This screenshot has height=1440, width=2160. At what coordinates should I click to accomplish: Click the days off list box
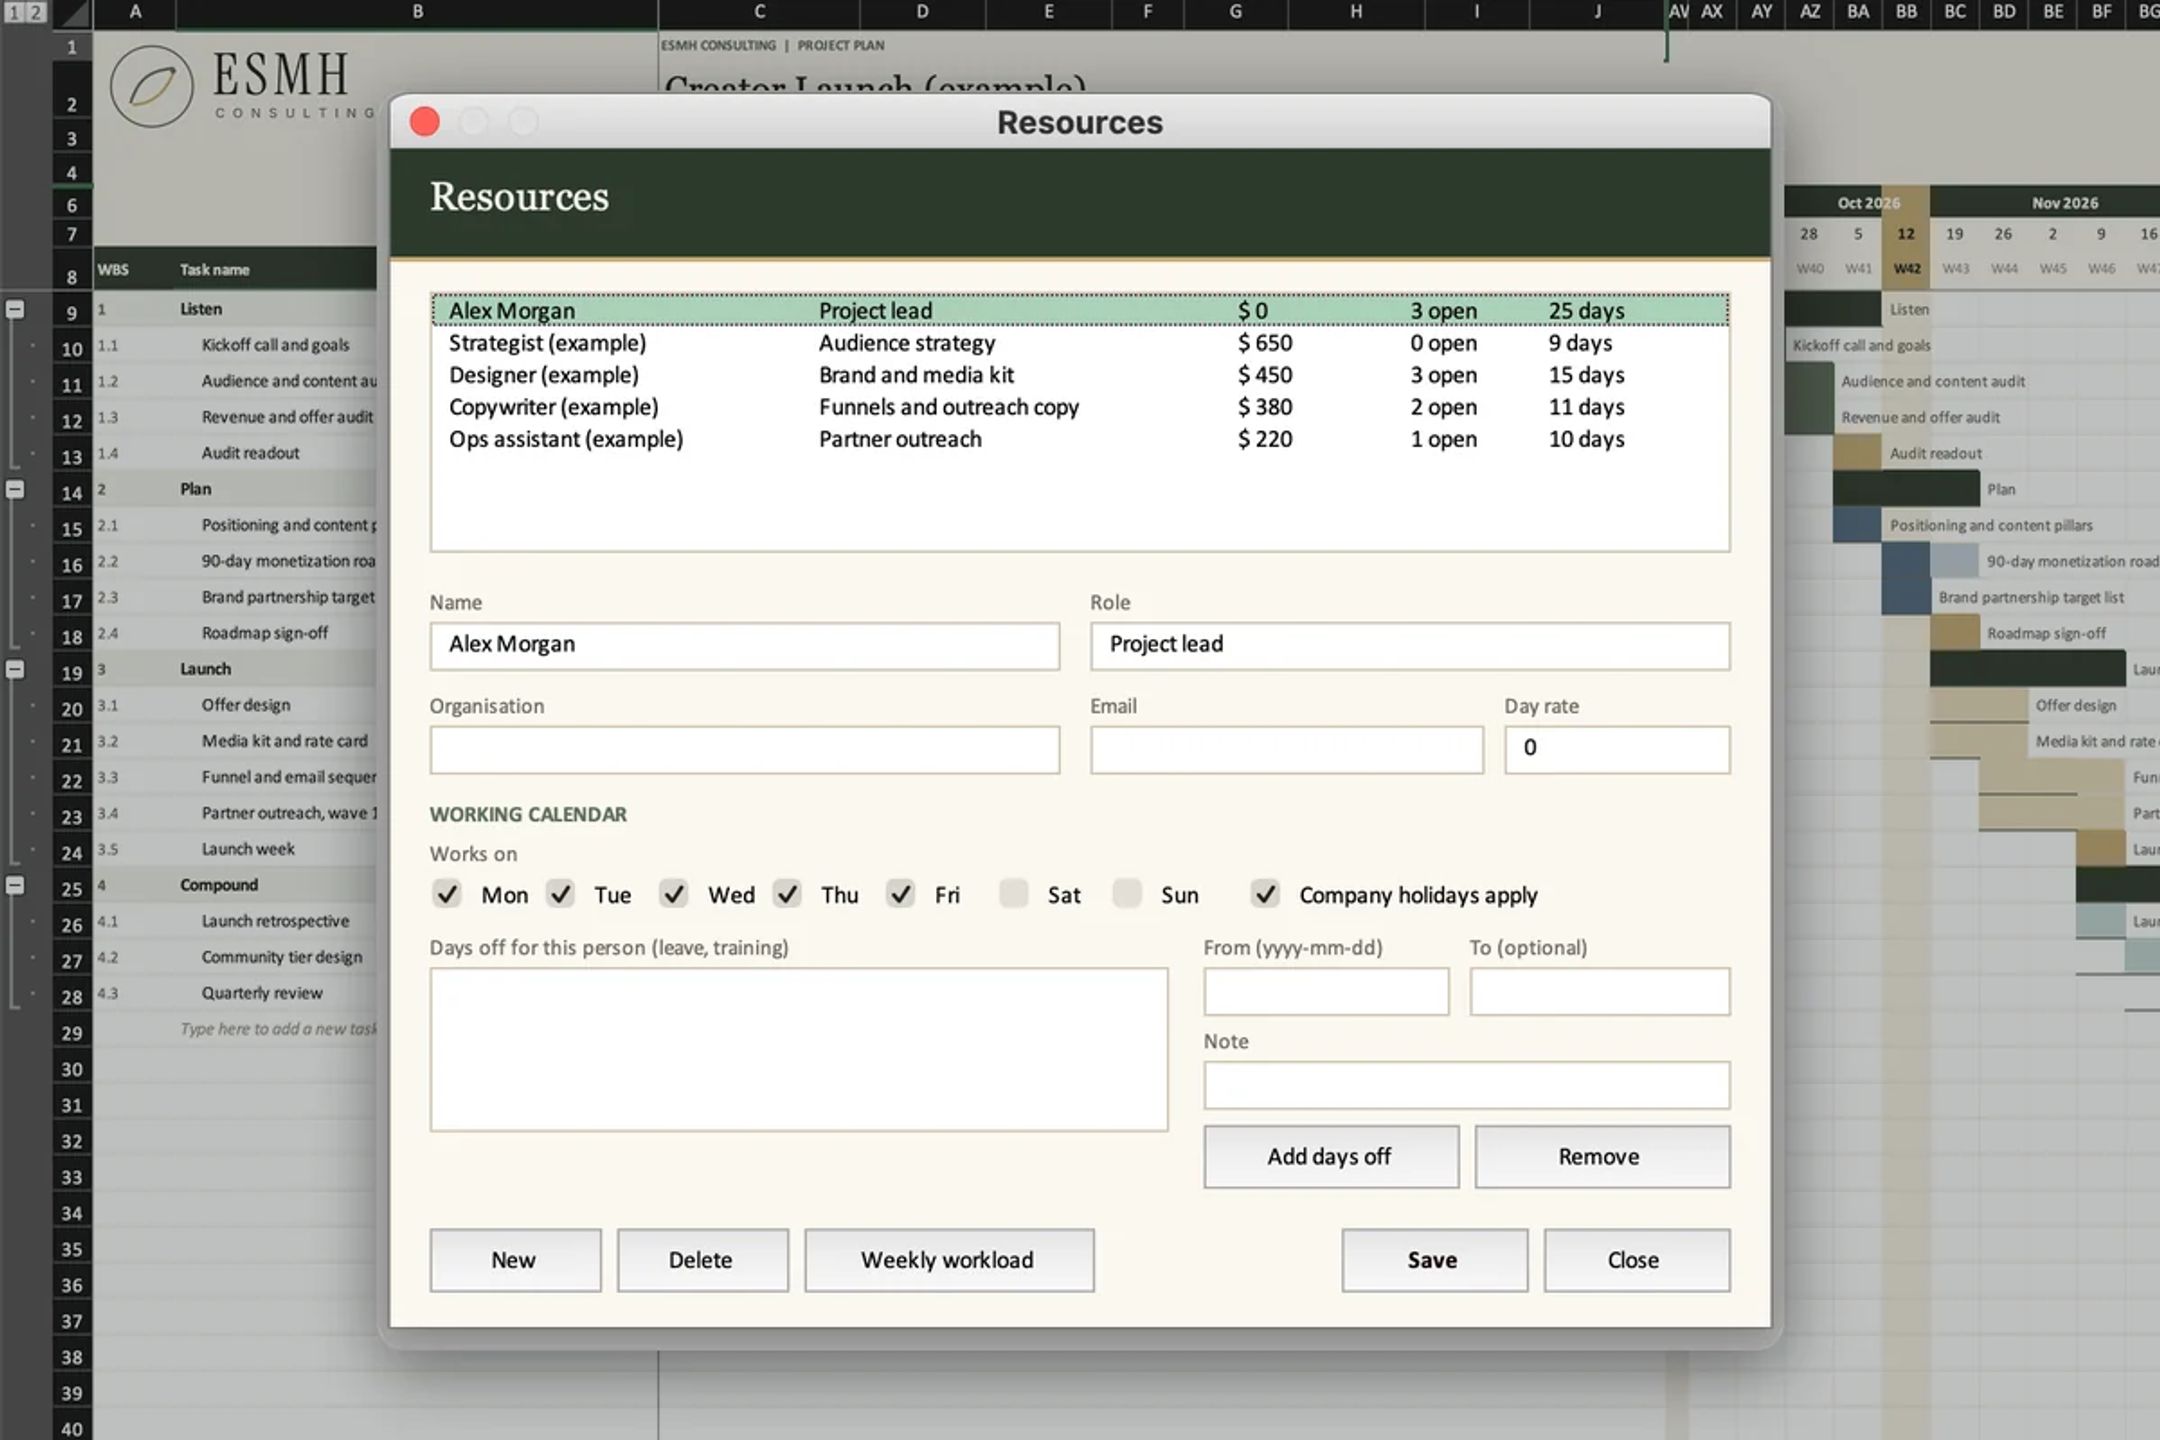tap(799, 1049)
